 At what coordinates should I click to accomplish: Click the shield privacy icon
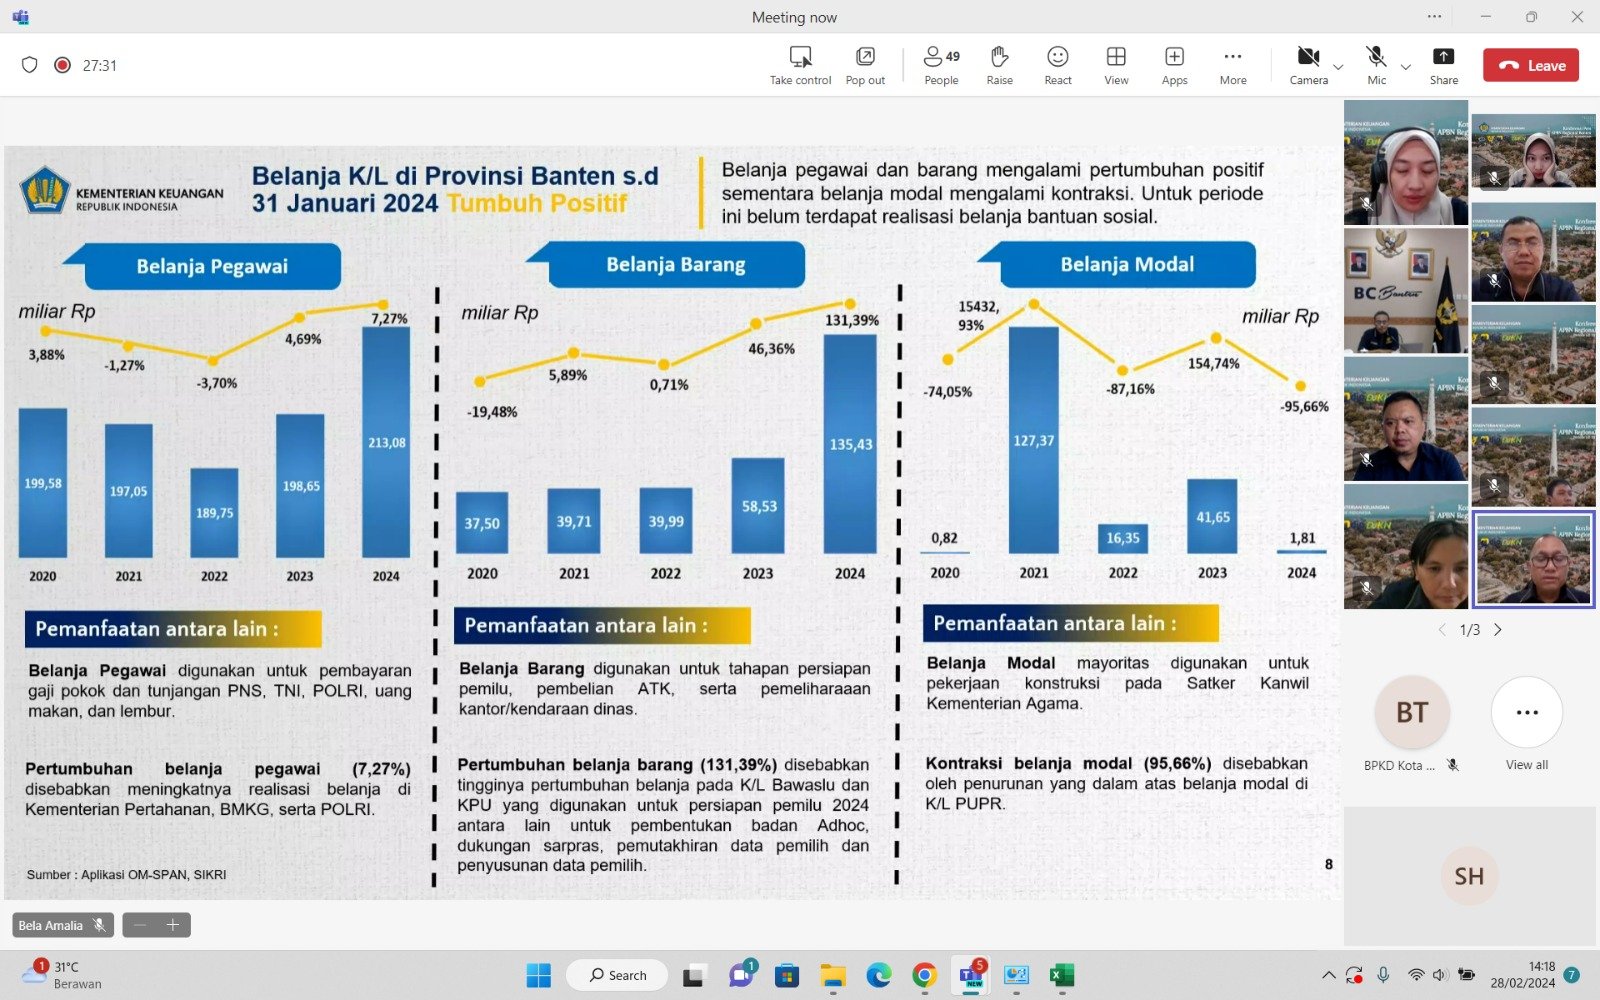click(x=30, y=65)
